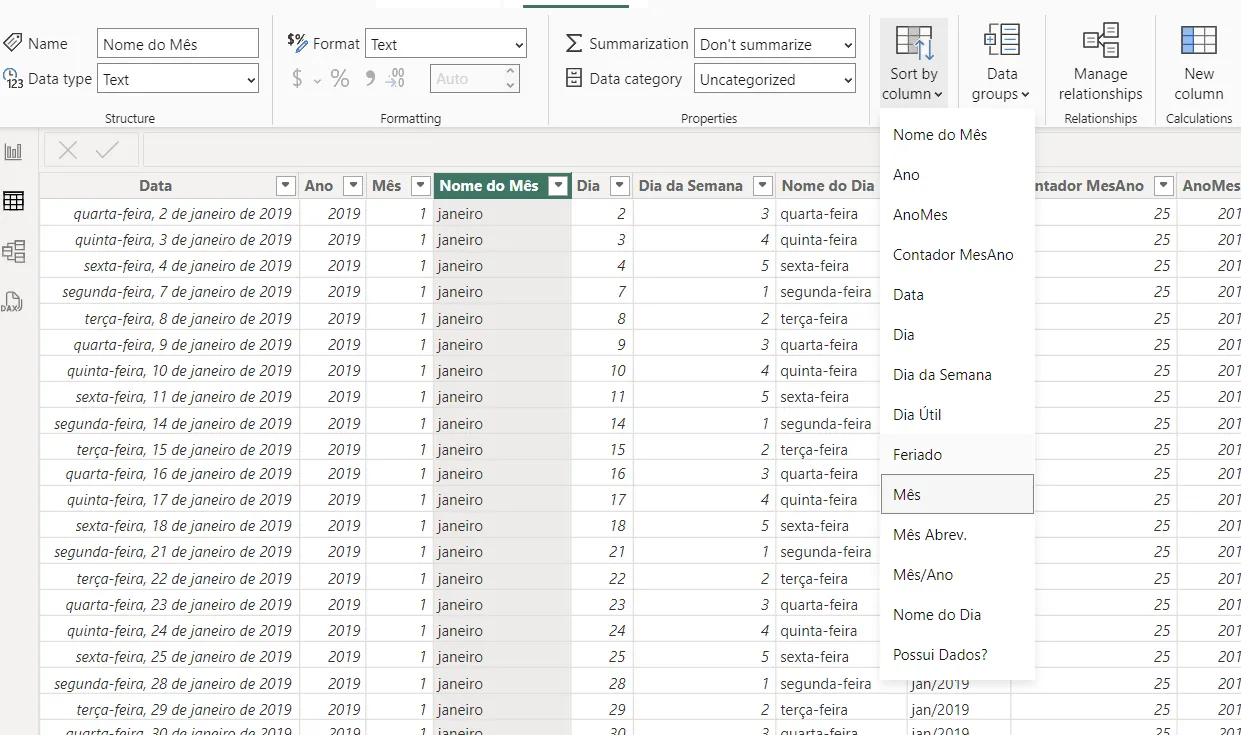Commit formula with the checkmark icon
This screenshot has height=735, width=1241.
[107, 151]
